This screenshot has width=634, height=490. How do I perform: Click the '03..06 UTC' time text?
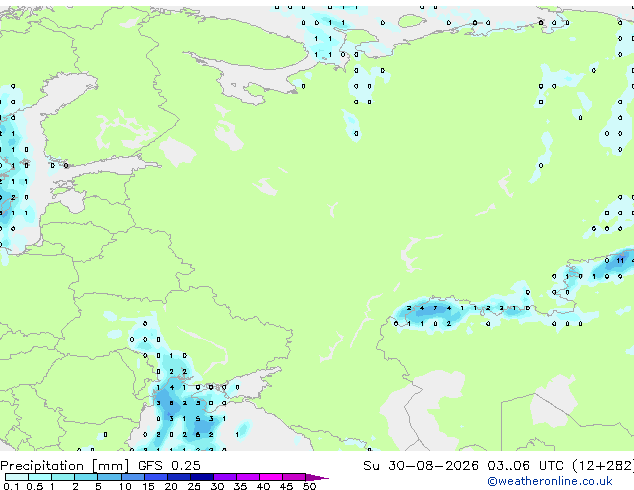tap(525, 466)
